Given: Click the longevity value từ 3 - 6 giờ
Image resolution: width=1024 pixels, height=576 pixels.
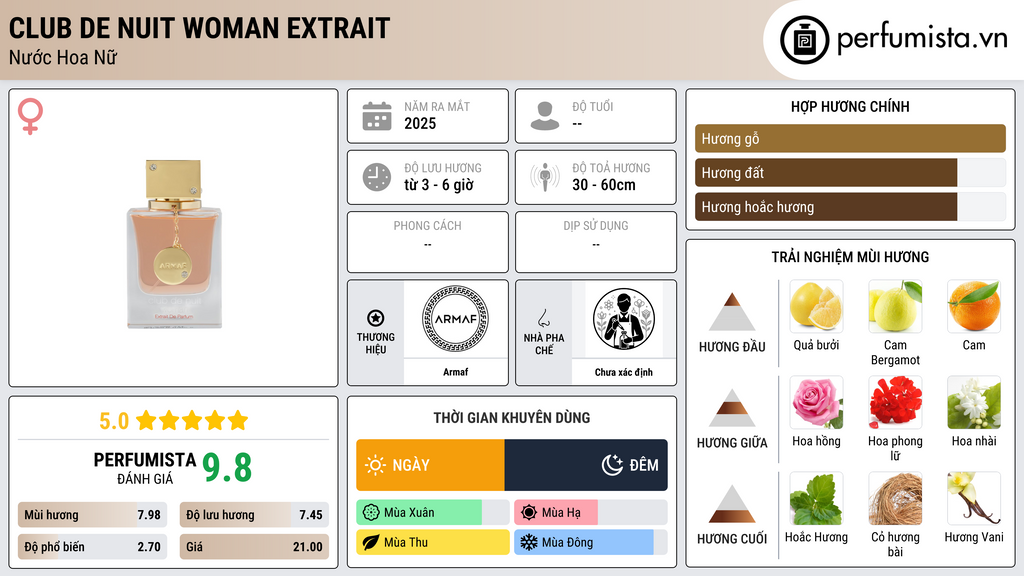Looking at the screenshot, I should point(439,185).
